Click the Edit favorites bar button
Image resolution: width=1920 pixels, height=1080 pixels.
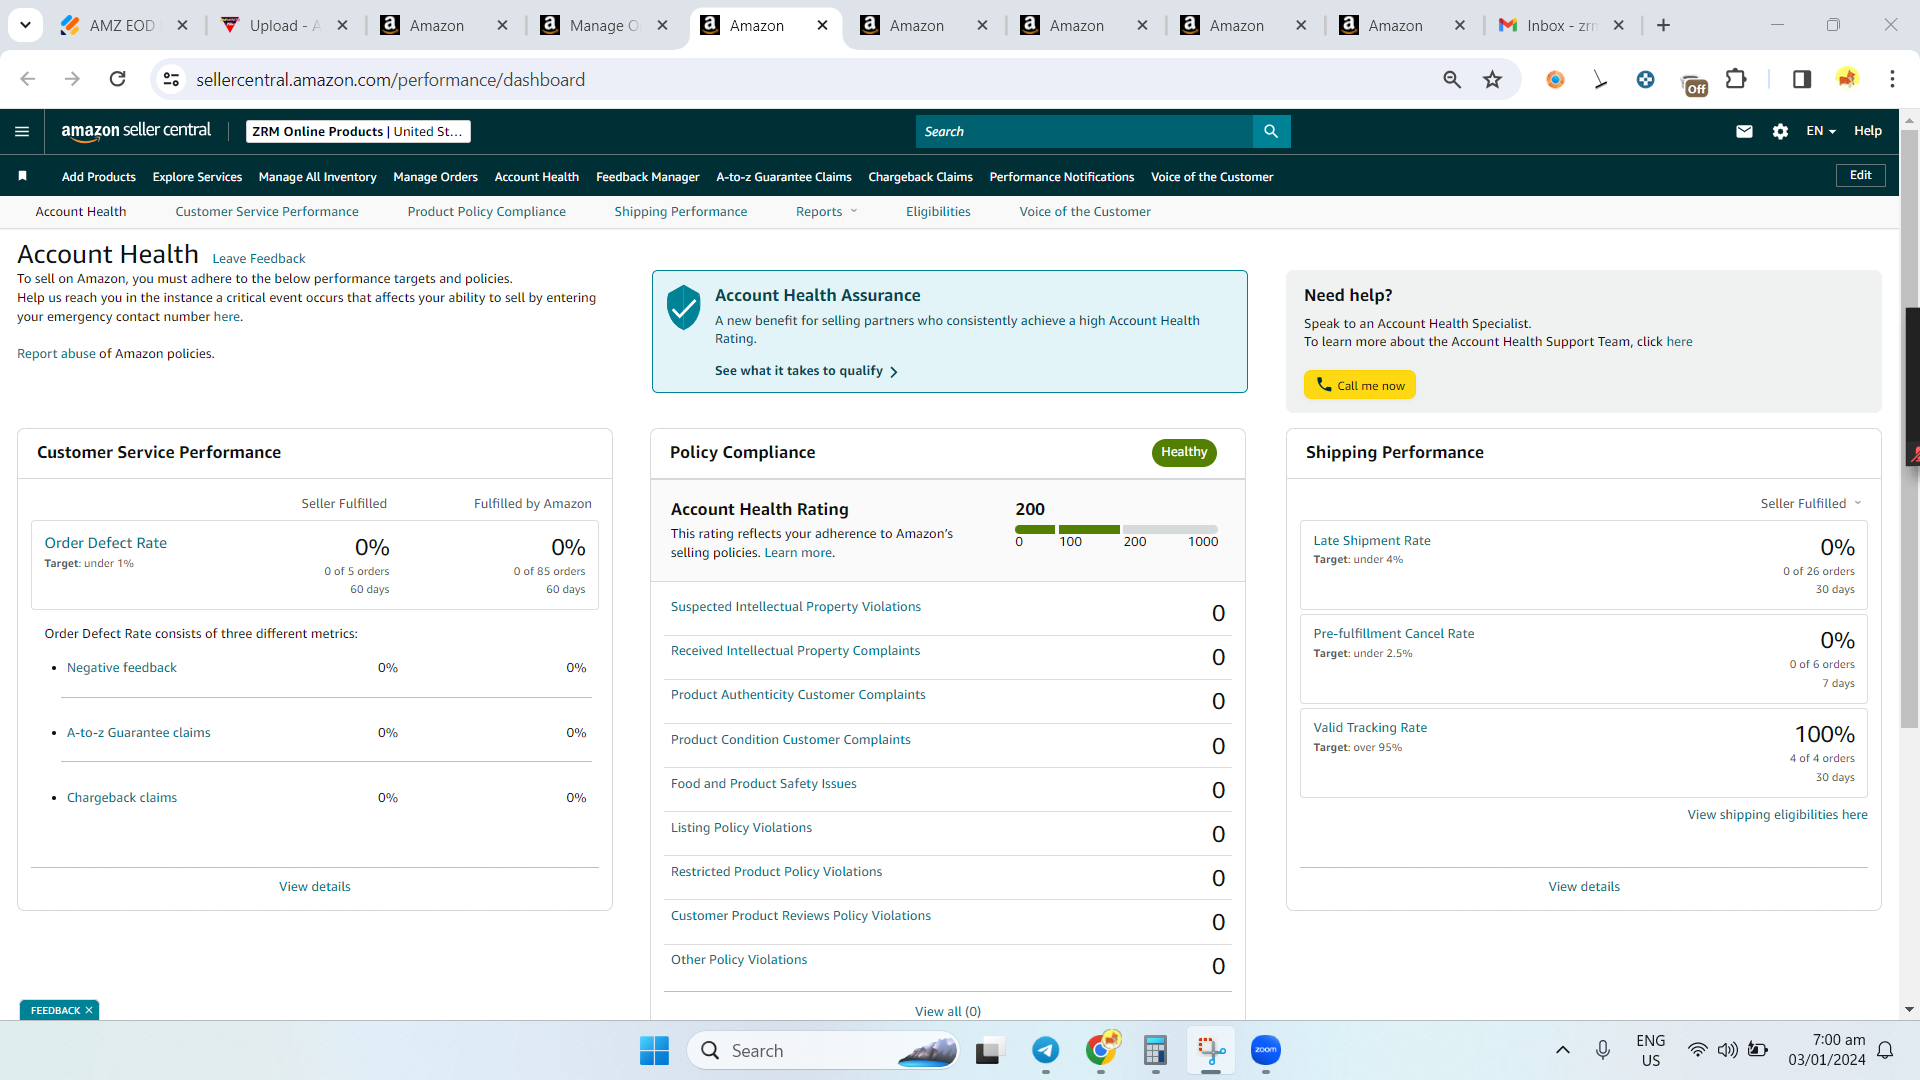coord(1861,175)
